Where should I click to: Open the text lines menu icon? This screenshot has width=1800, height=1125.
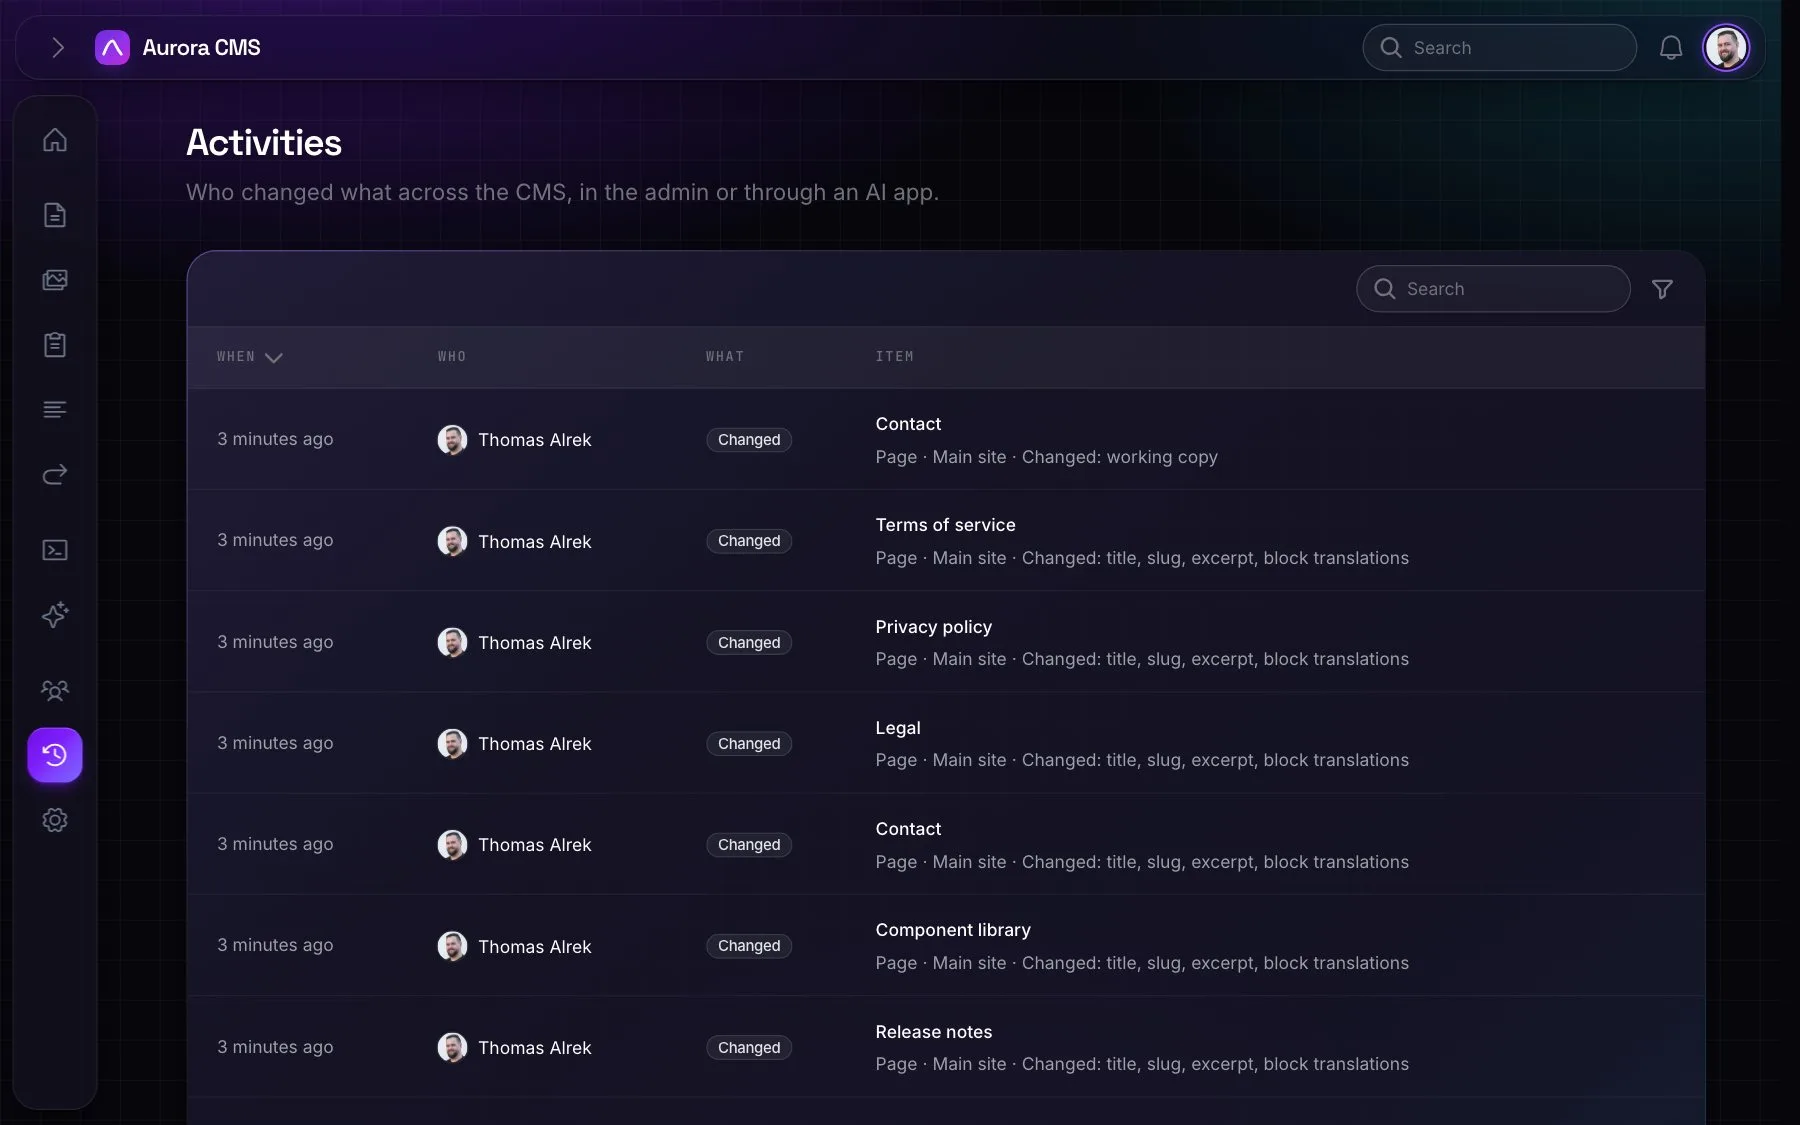coord(55,410)
